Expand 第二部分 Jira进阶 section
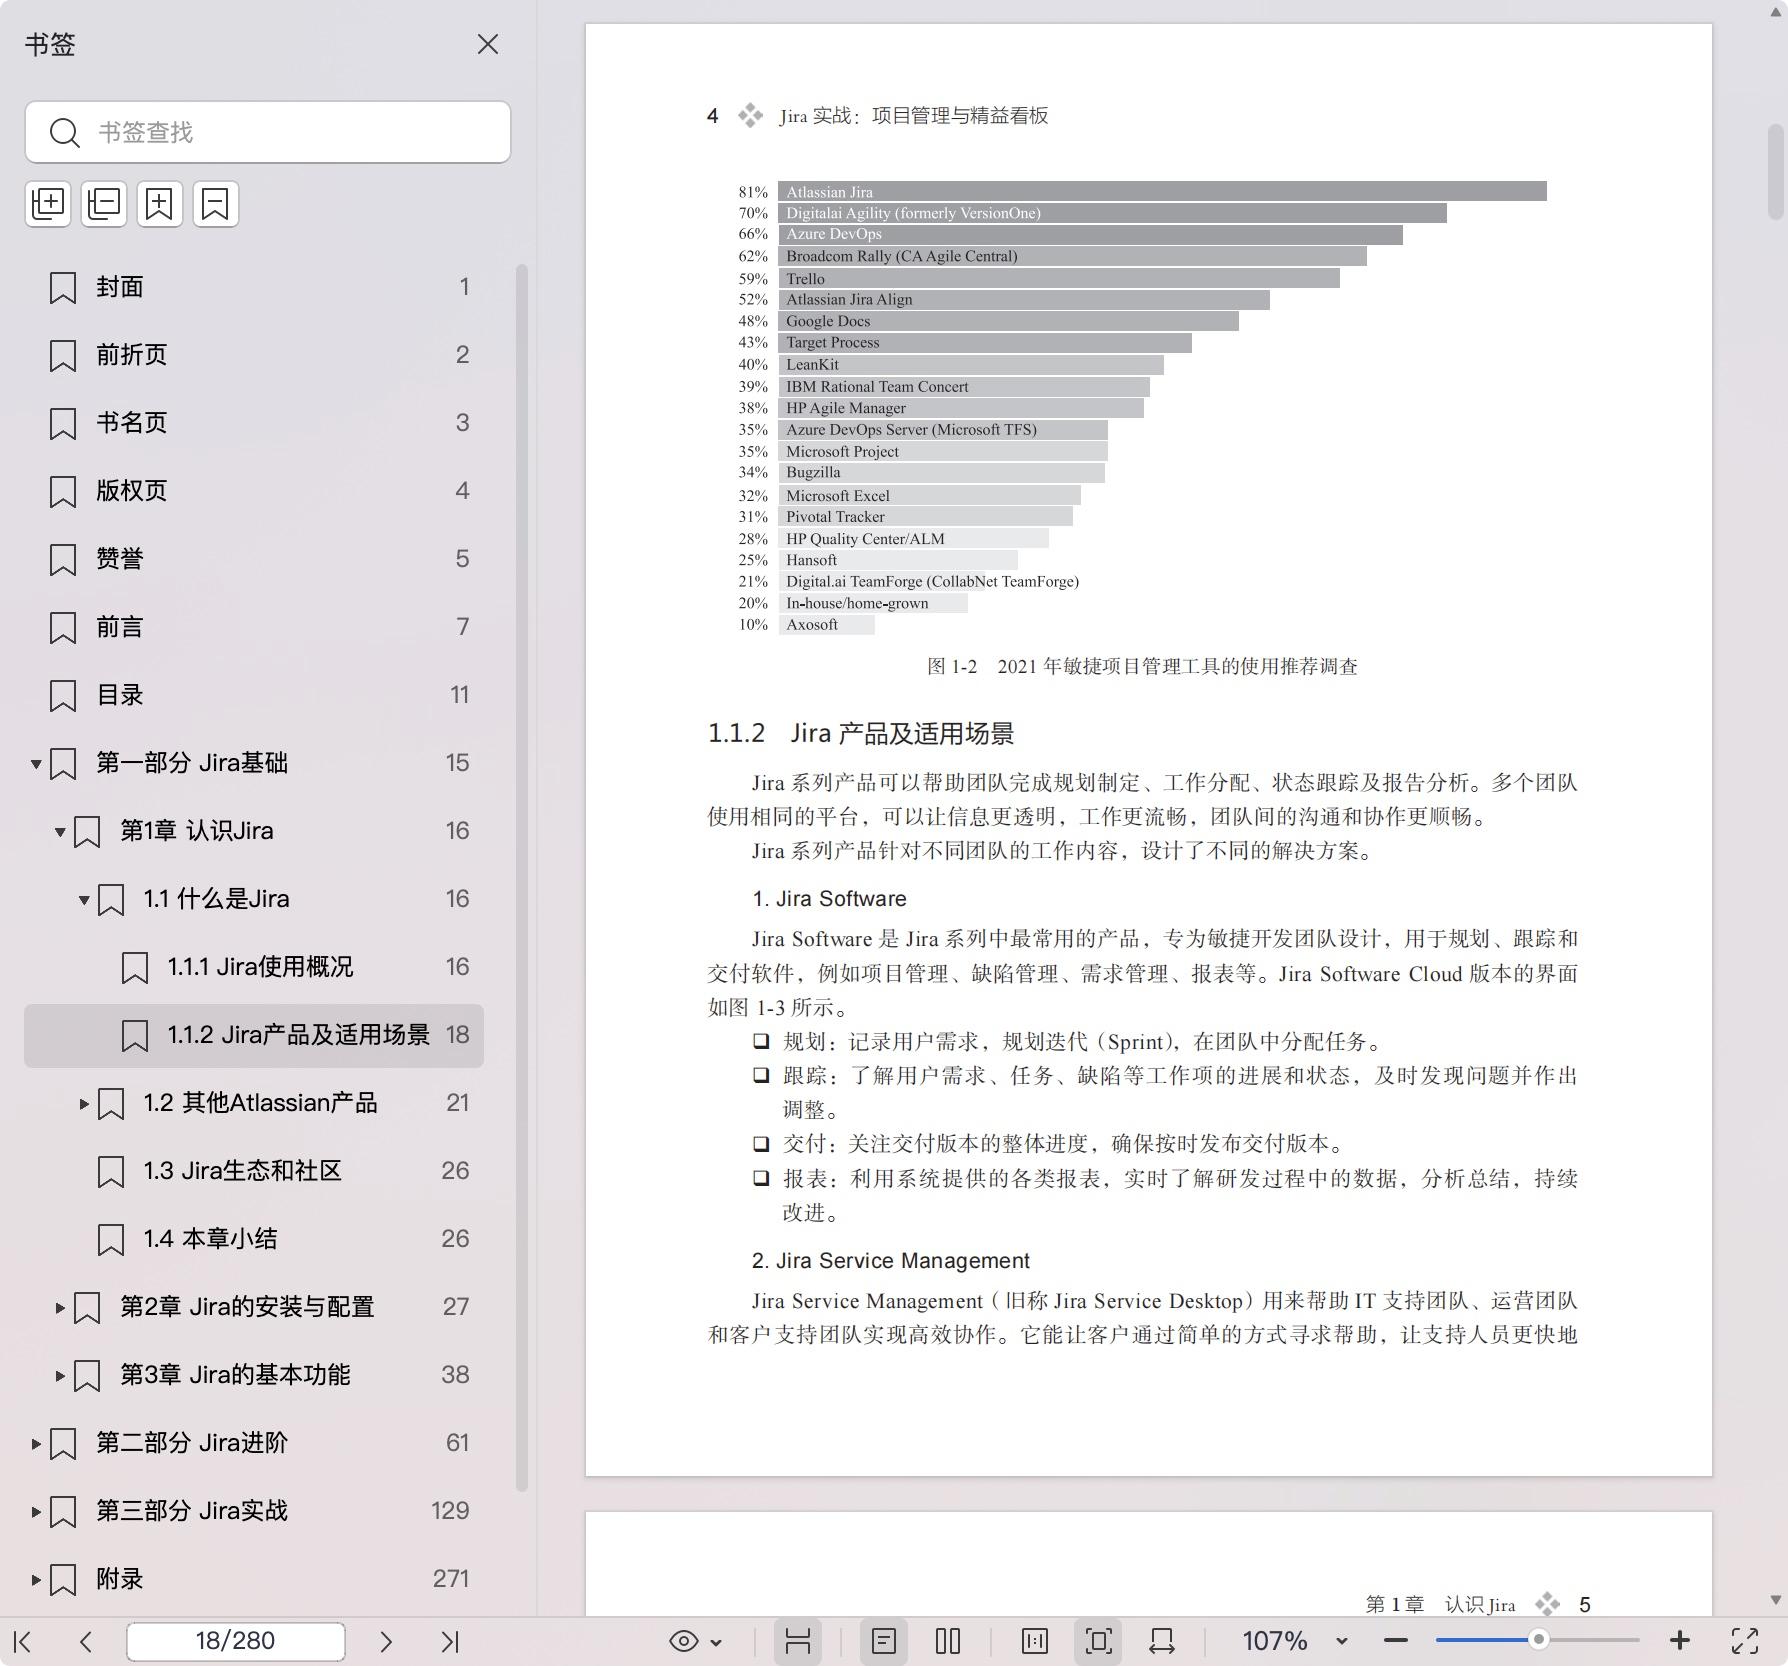Screen dimensions: 1788x1666 pyautogui.click(x=36, y=1444)
